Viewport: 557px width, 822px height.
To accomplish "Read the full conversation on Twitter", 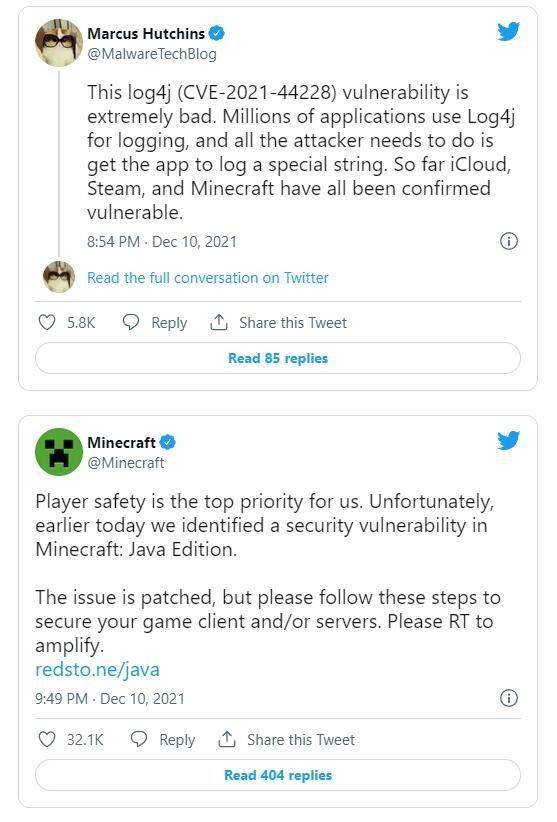I will click(x=207, y=278).
